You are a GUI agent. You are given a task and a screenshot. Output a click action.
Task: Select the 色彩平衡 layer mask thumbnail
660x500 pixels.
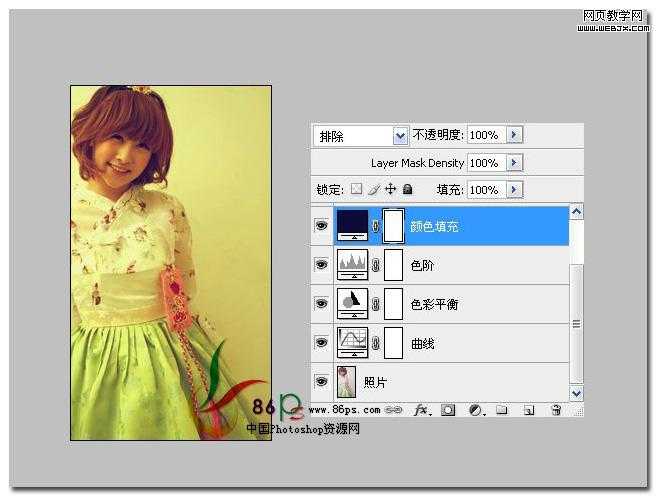click(394, 303)
